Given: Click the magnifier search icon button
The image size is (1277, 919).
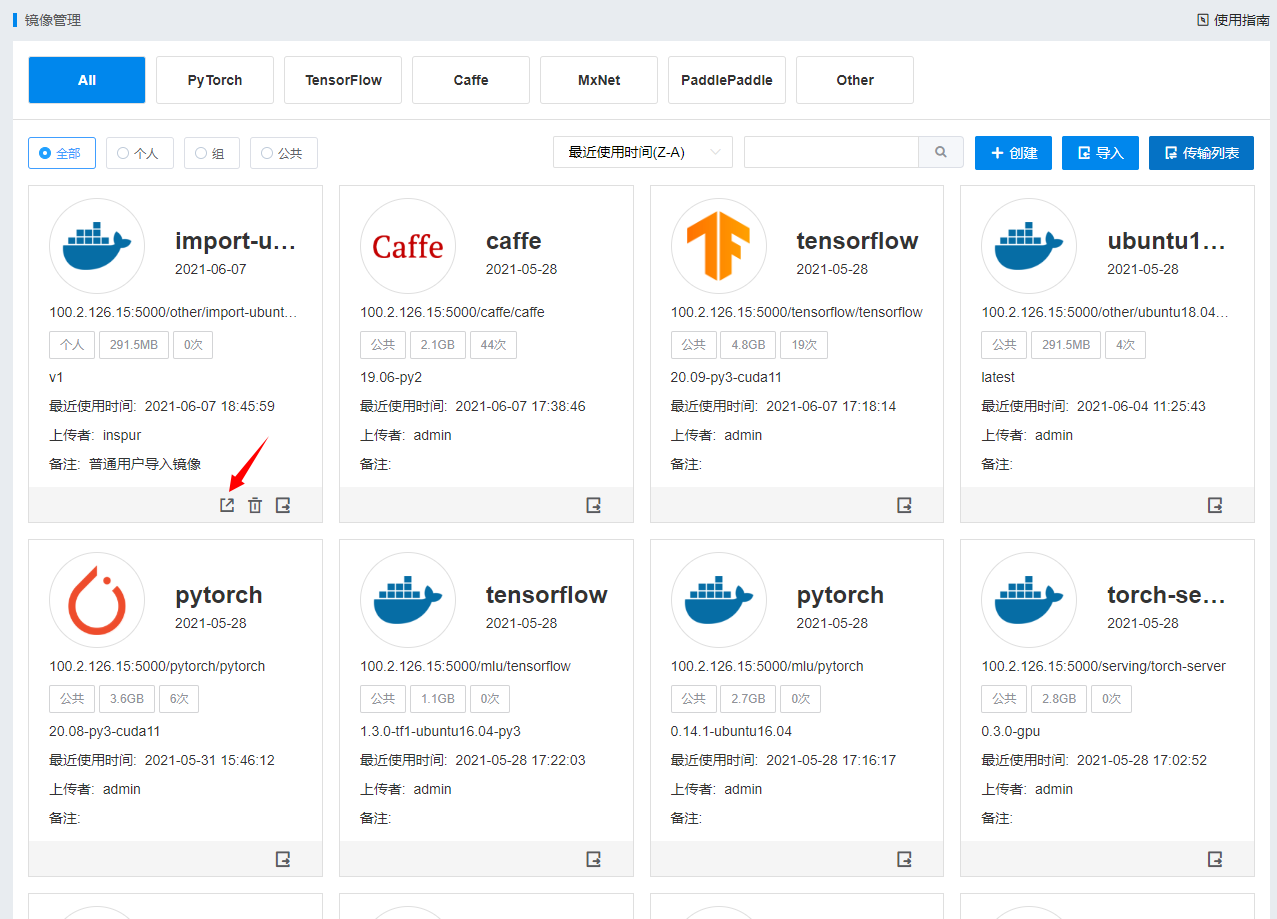Looking at the screenshot, I should (x=941, y=152).
